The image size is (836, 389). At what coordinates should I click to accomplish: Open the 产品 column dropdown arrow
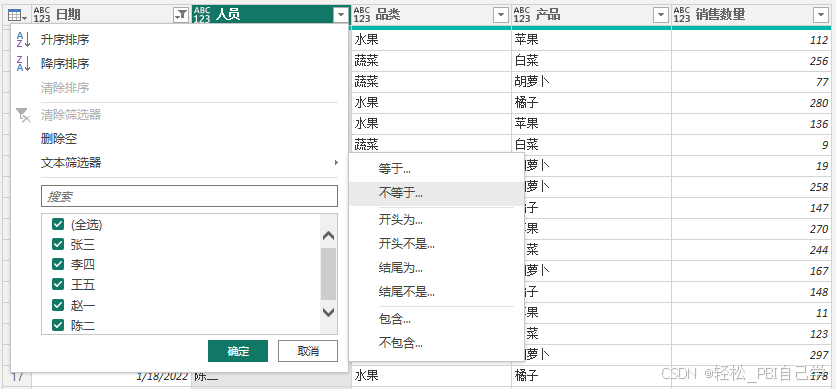click(x=661, y=16)
